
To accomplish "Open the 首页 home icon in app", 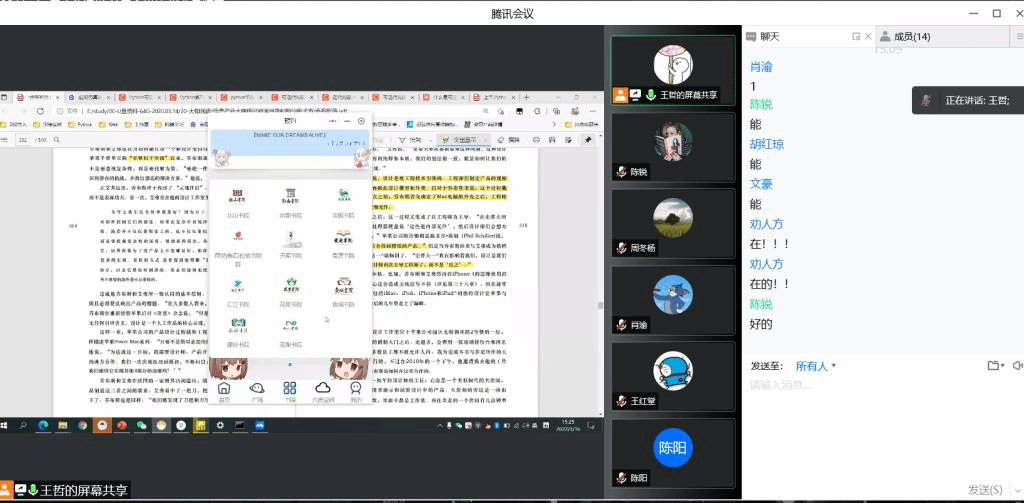I will (224, 390).
